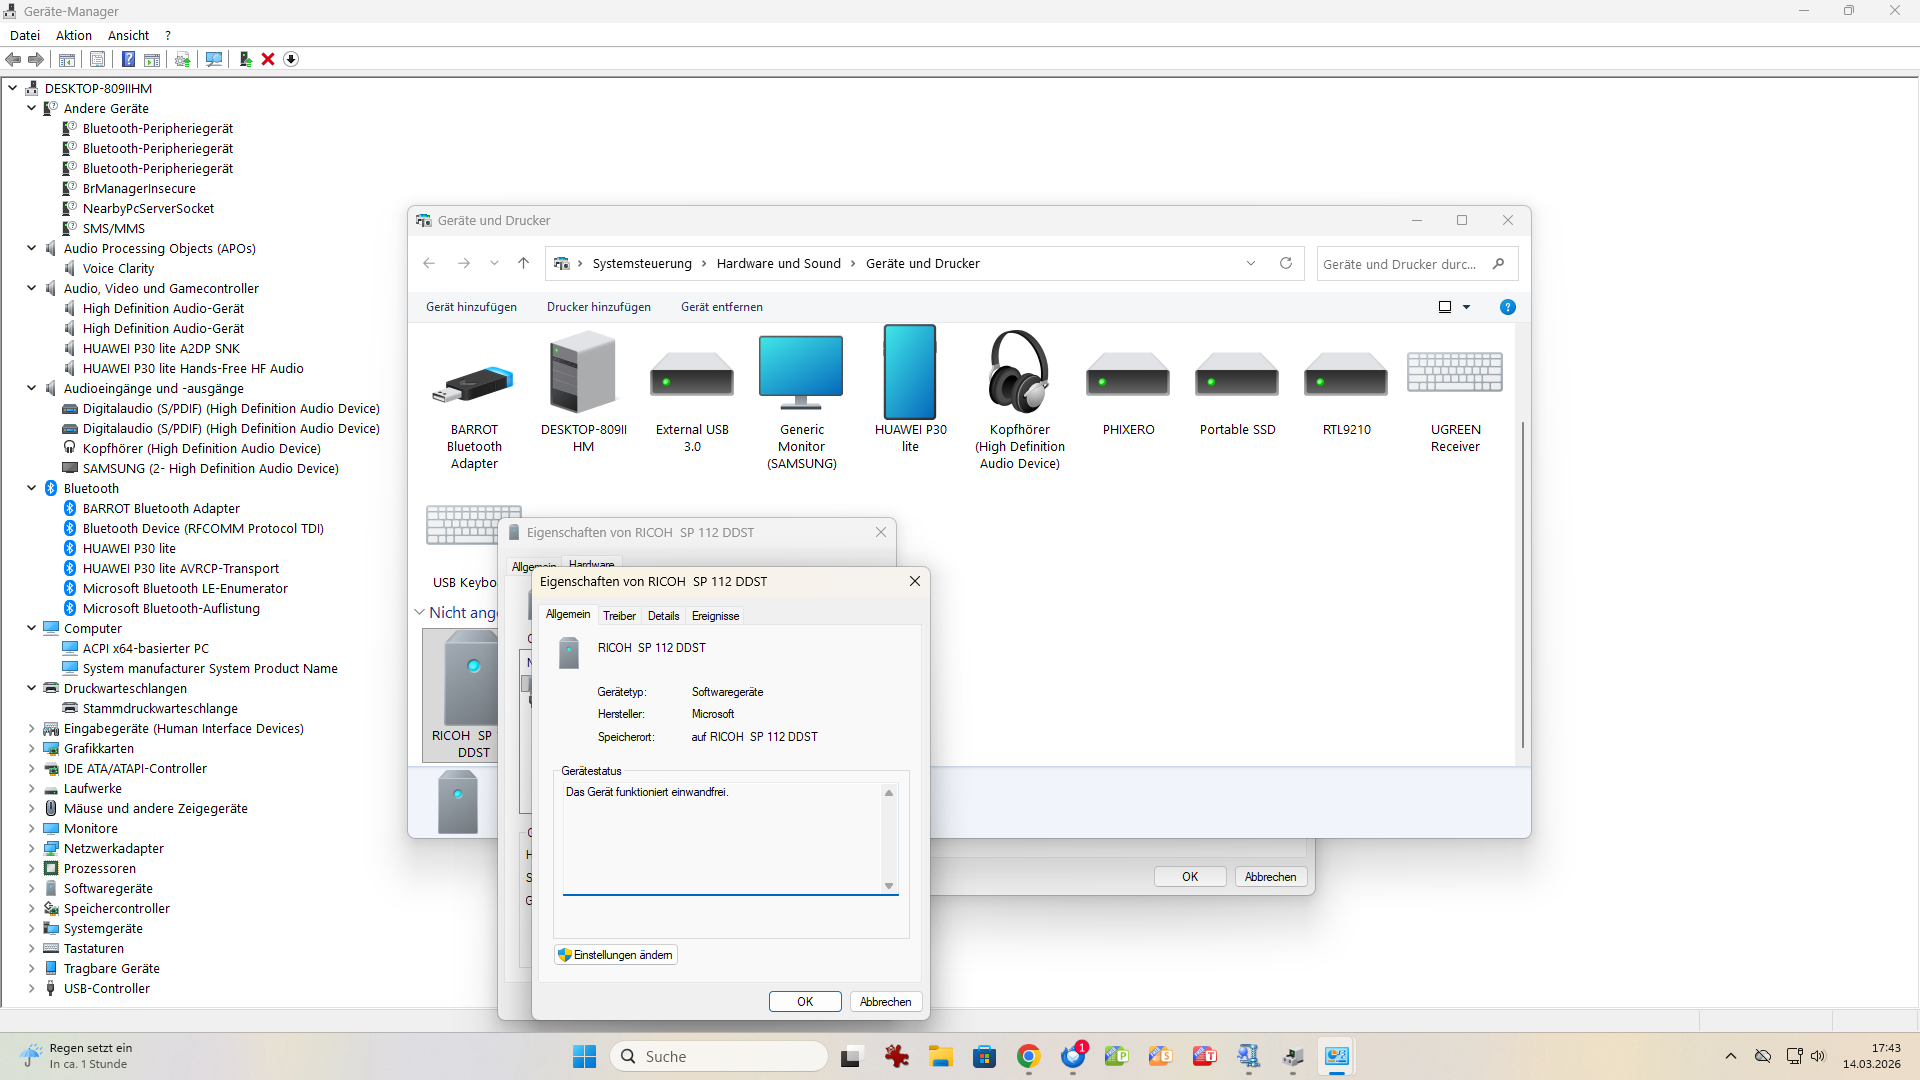Click the Geräte und Drucker search field
Viewport: 1920px width, 1080px height.
[x=1399, y=264]
